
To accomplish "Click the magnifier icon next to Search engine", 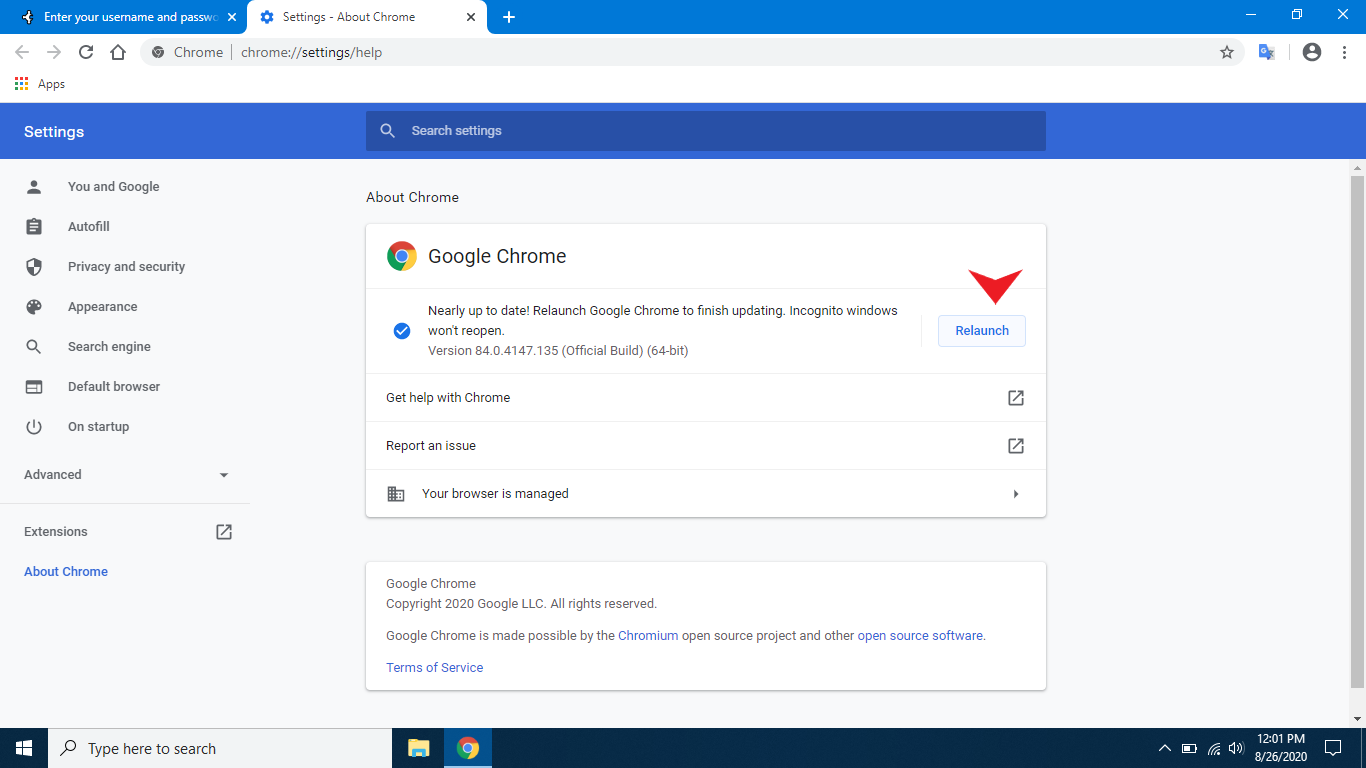I will click(x=34, y=347).
